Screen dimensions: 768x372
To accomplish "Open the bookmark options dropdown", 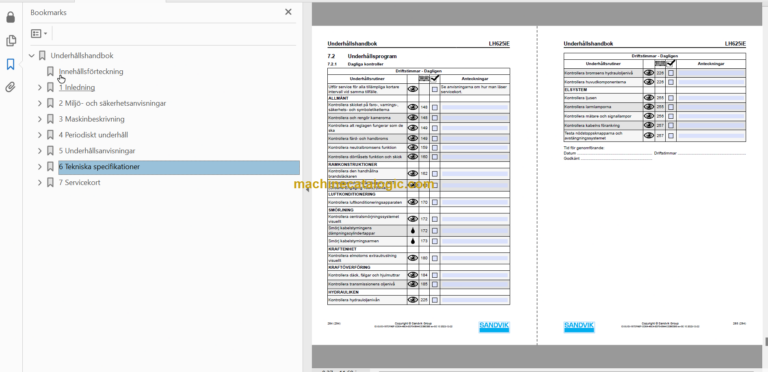I will [x=39, y=34].
